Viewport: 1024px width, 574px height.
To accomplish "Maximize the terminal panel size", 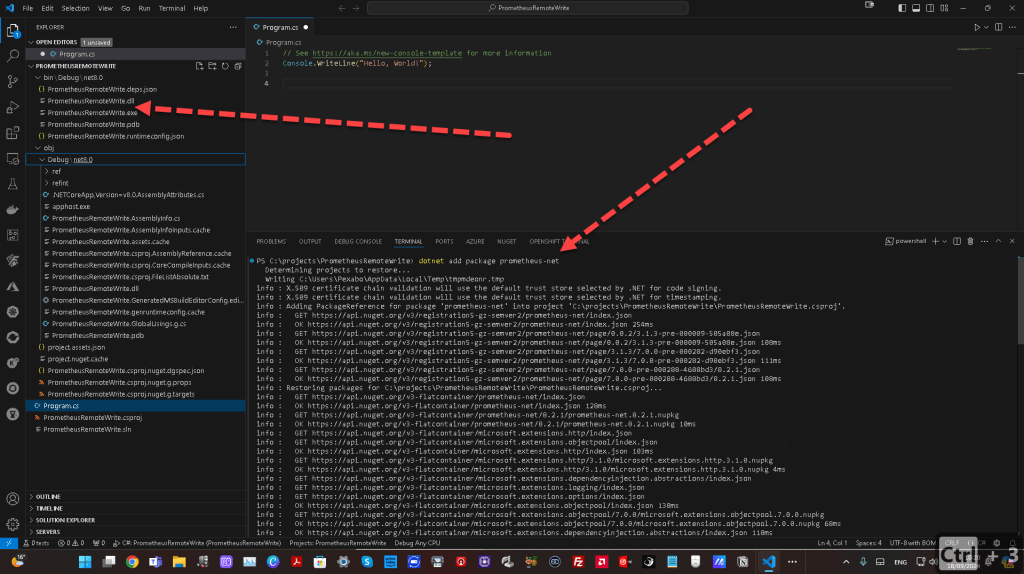I will [x=998, y=242].
